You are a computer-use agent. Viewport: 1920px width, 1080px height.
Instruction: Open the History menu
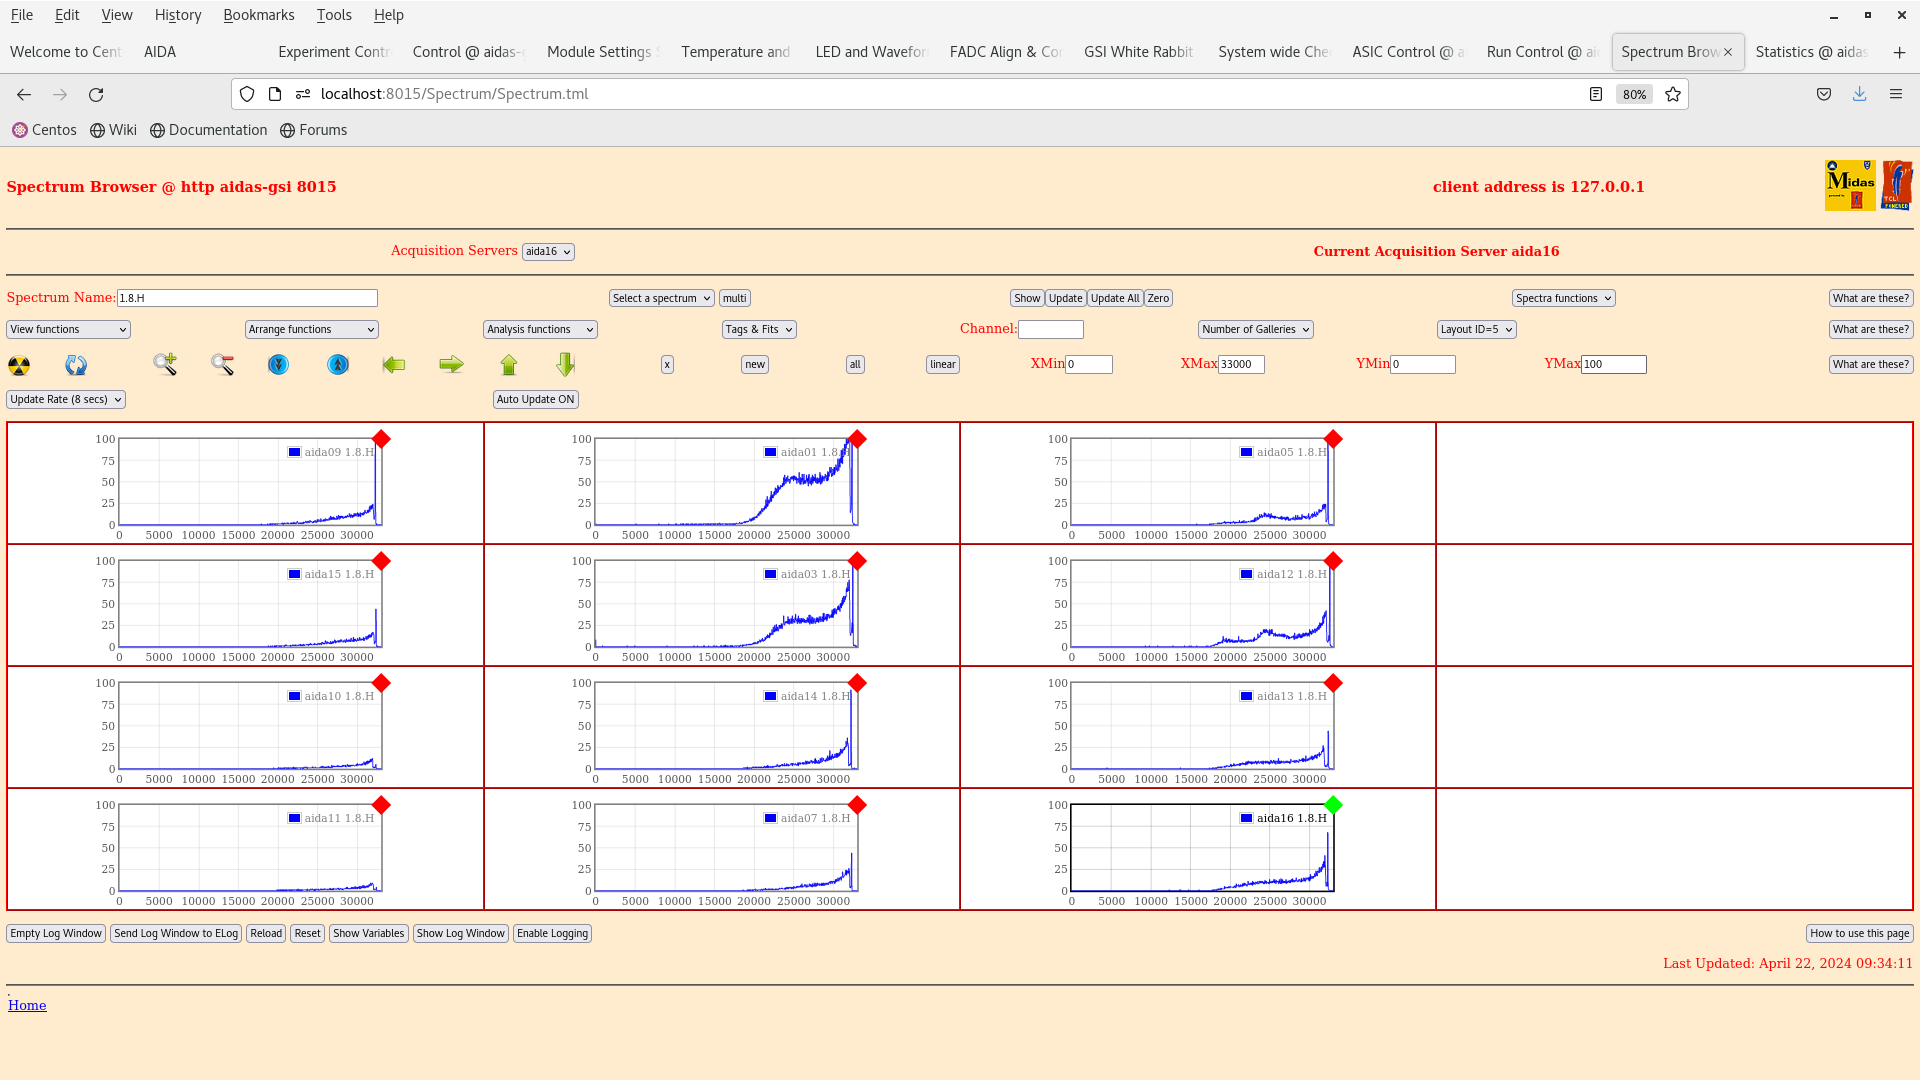tap(178, 15)
